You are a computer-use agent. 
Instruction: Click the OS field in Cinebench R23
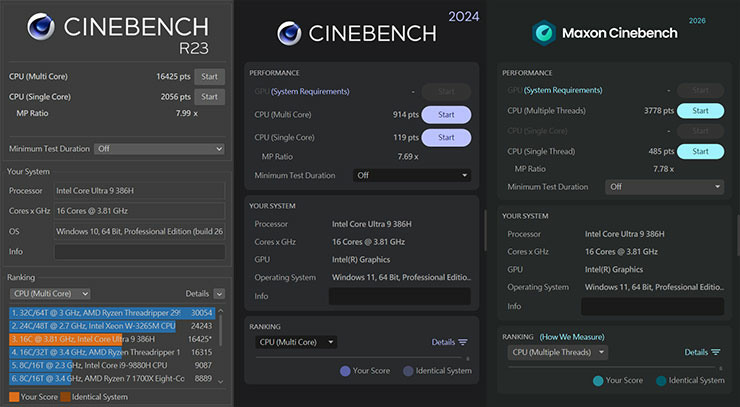(x=140, y=231)
